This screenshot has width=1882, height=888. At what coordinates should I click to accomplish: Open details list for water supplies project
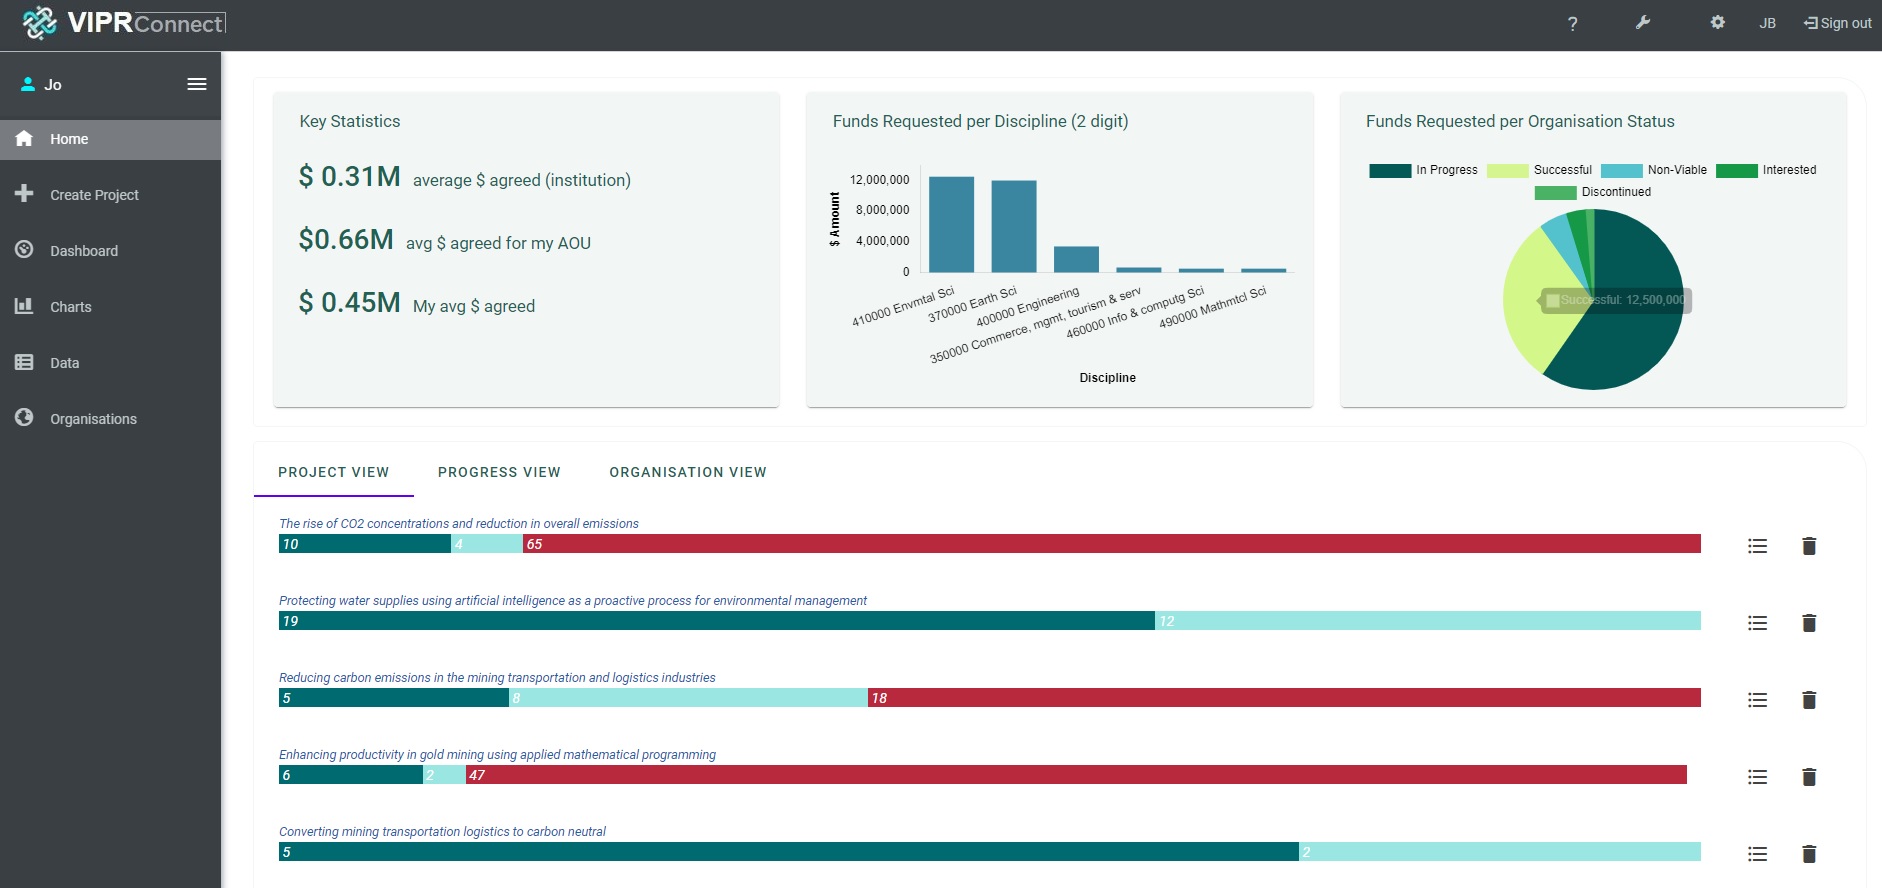(1757, 623)
